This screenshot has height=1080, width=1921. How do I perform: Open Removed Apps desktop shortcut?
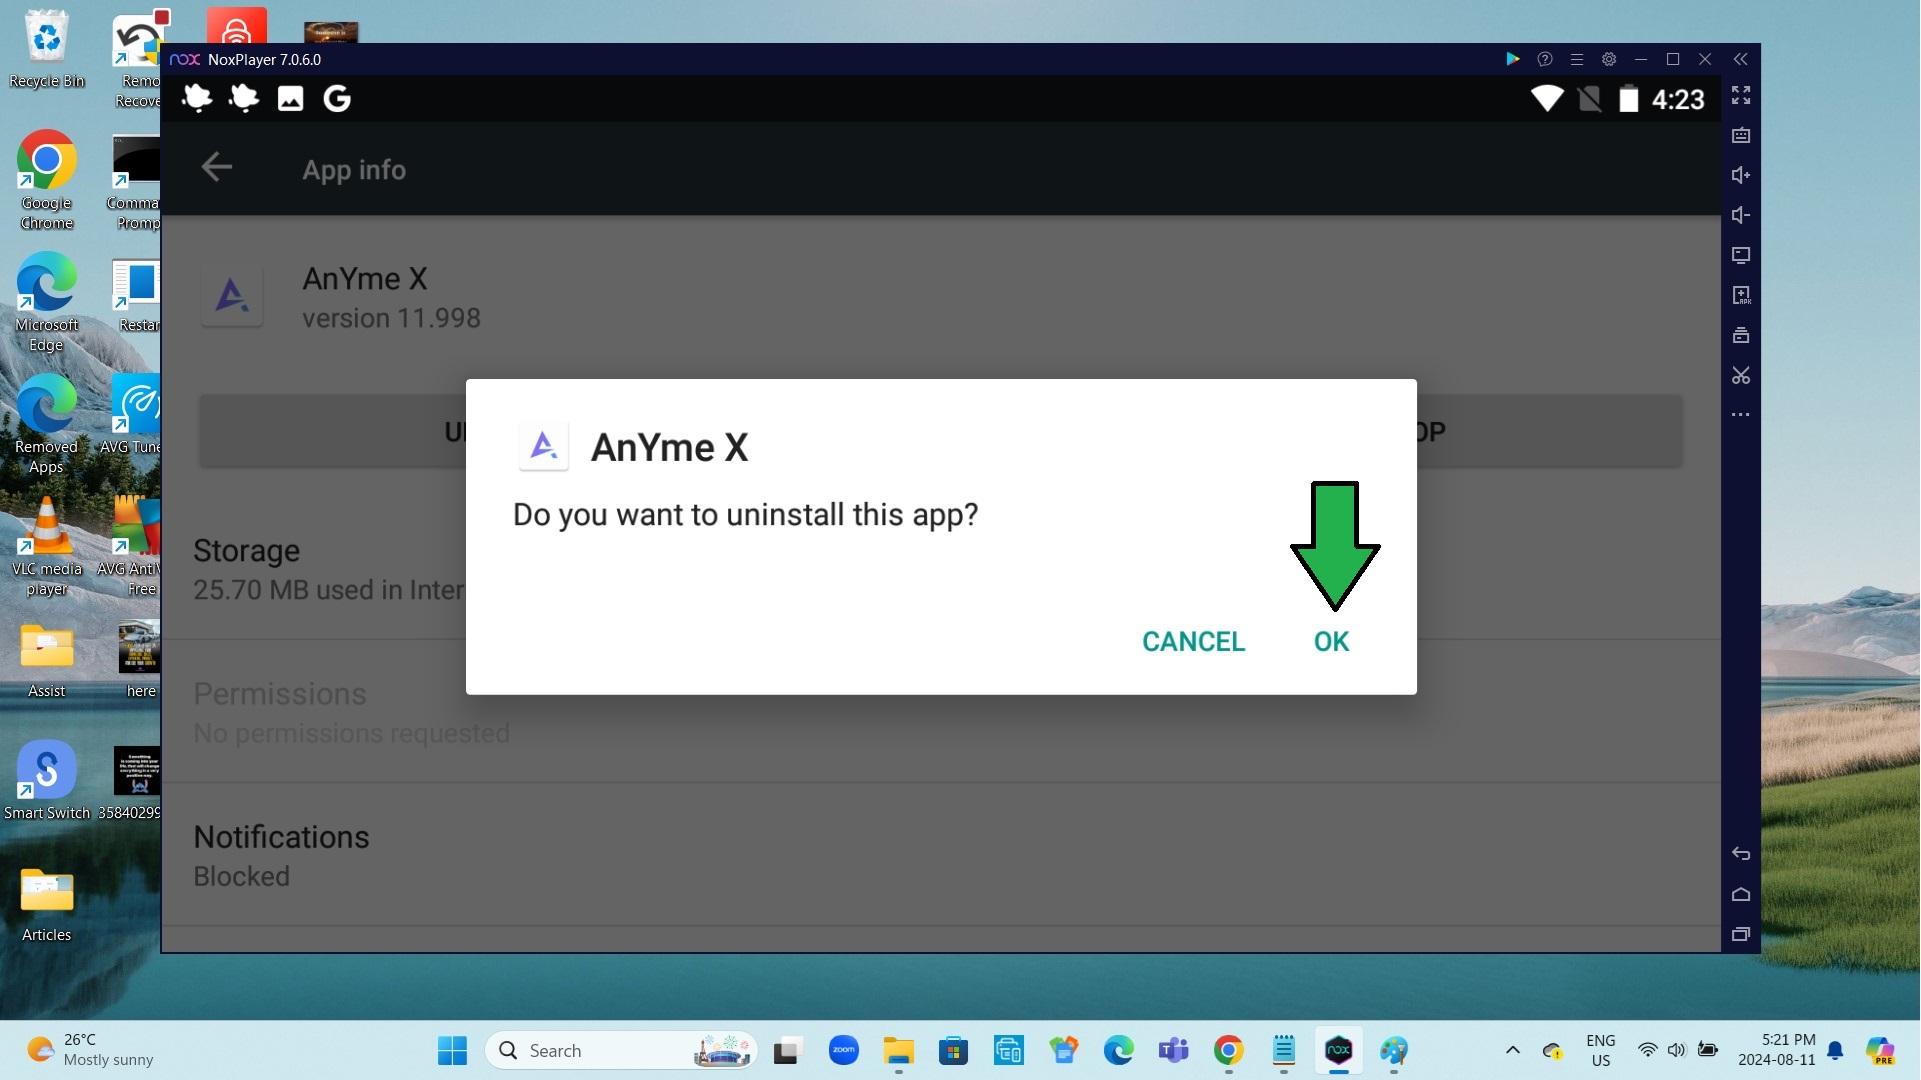[46, 425]
